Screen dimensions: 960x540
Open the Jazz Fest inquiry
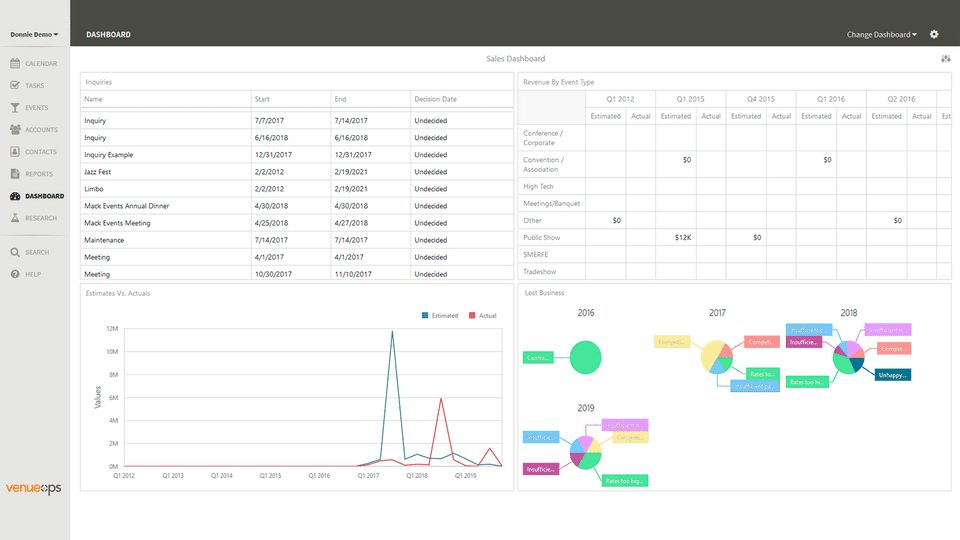pos(296,172)
